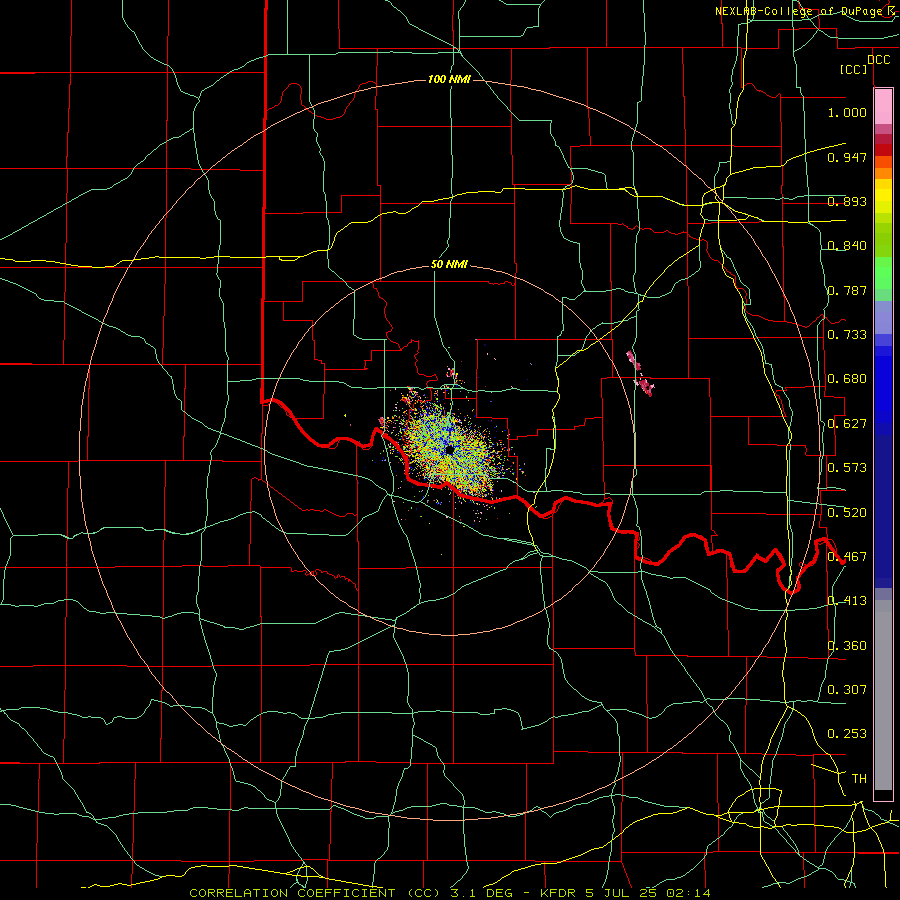Image resolution: width=900 pixels, height=900 pixels.
Task: Select the 0.680 scale value
Action: click(x=847, y=379)
